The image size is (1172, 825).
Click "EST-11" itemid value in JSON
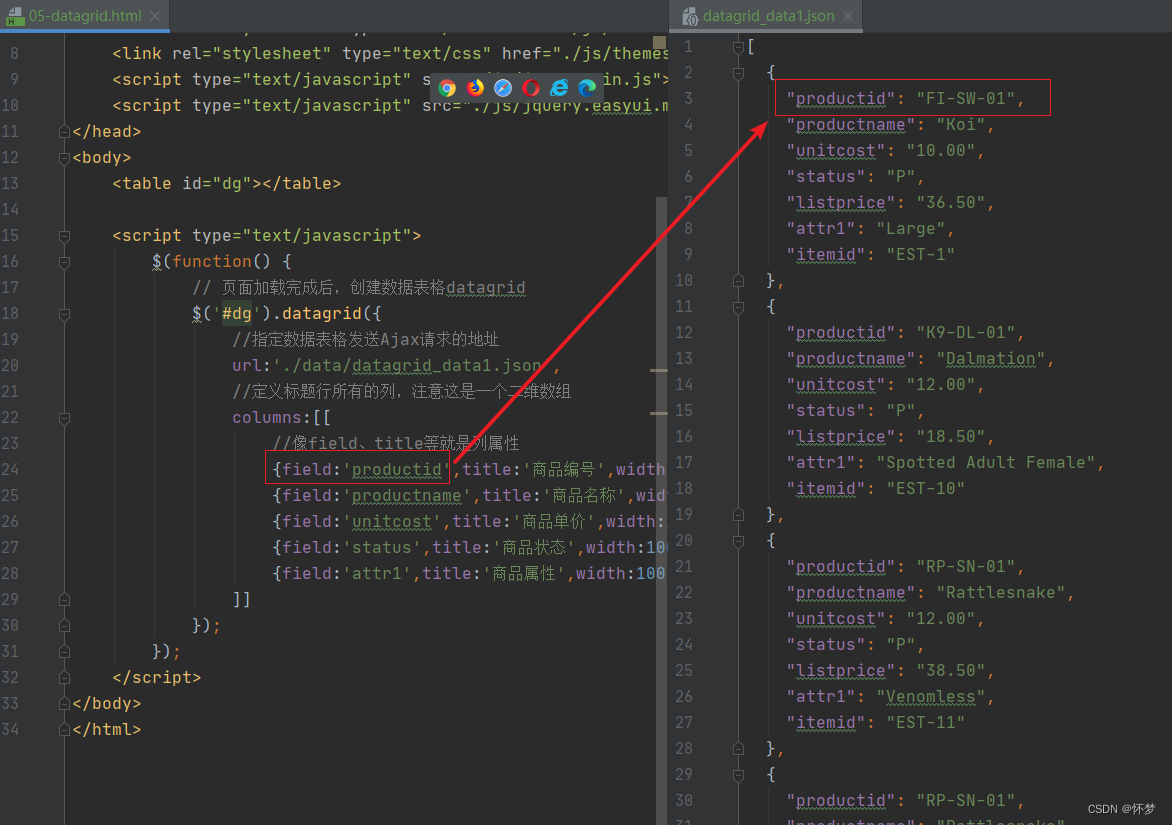[x=925, y=723]
